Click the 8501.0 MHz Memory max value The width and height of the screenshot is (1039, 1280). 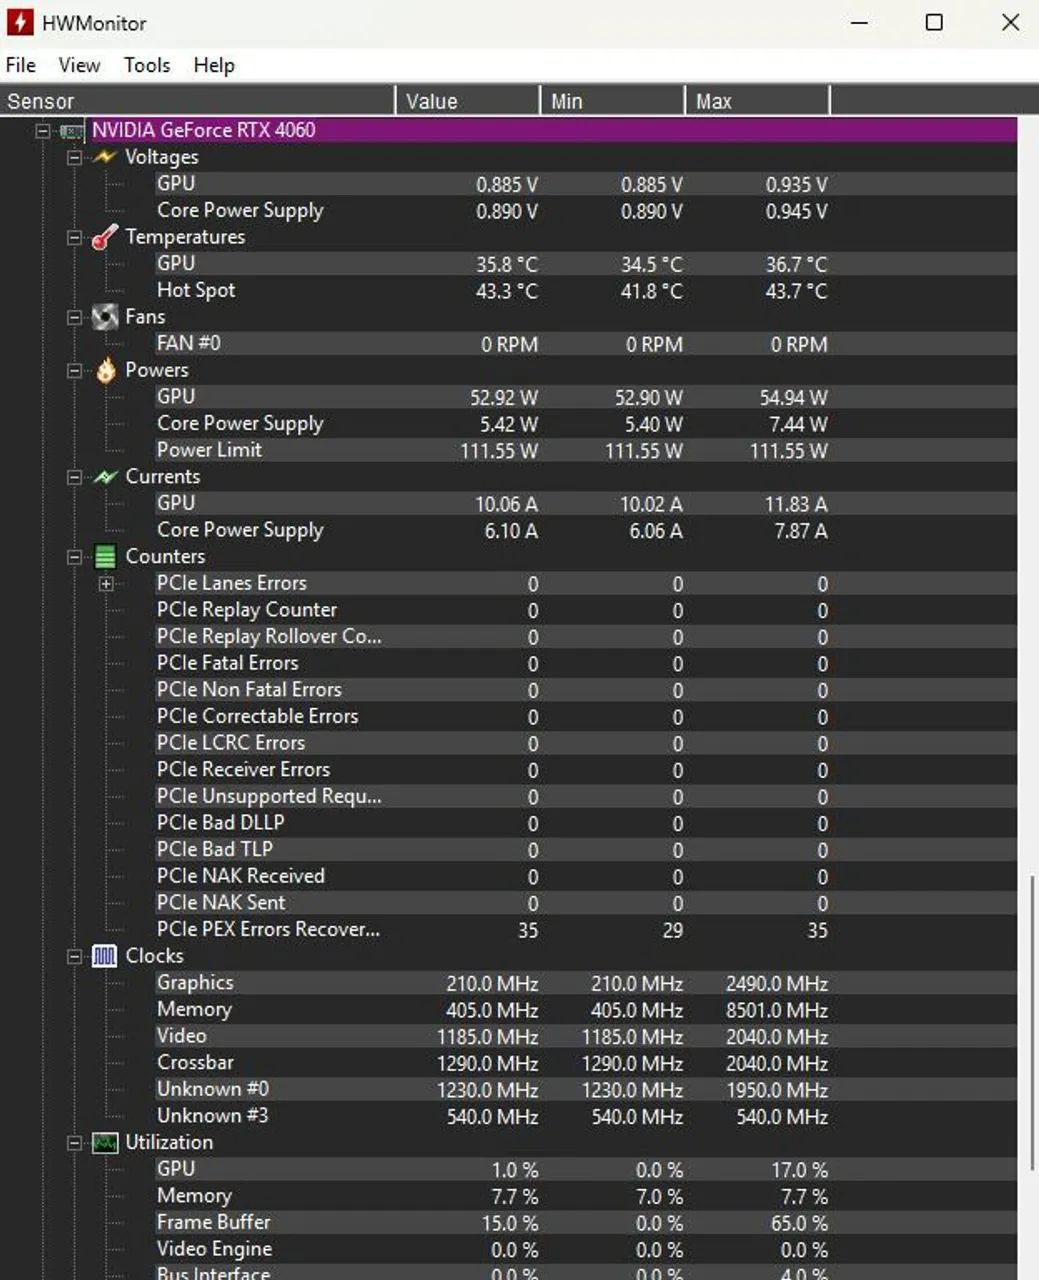pyautogui.click(x=777, y=1011)
